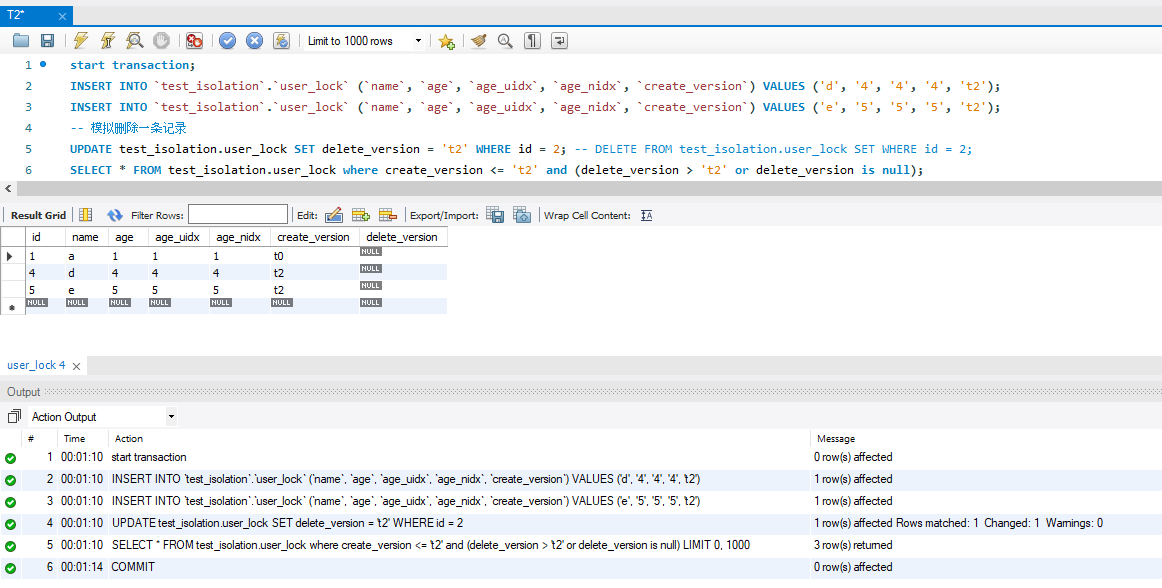Select name cell 'd'
The image size is (1162, 588).
point(86,273)
